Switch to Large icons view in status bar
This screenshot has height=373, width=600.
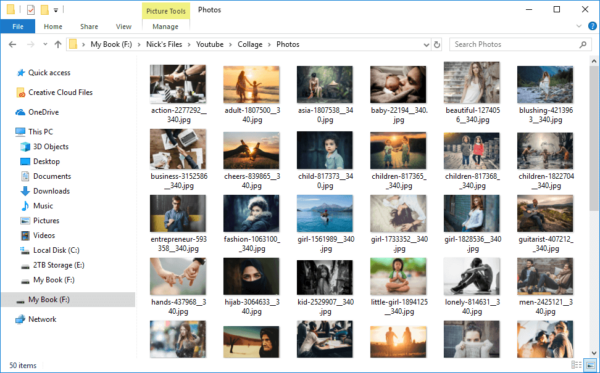(590, 365)
